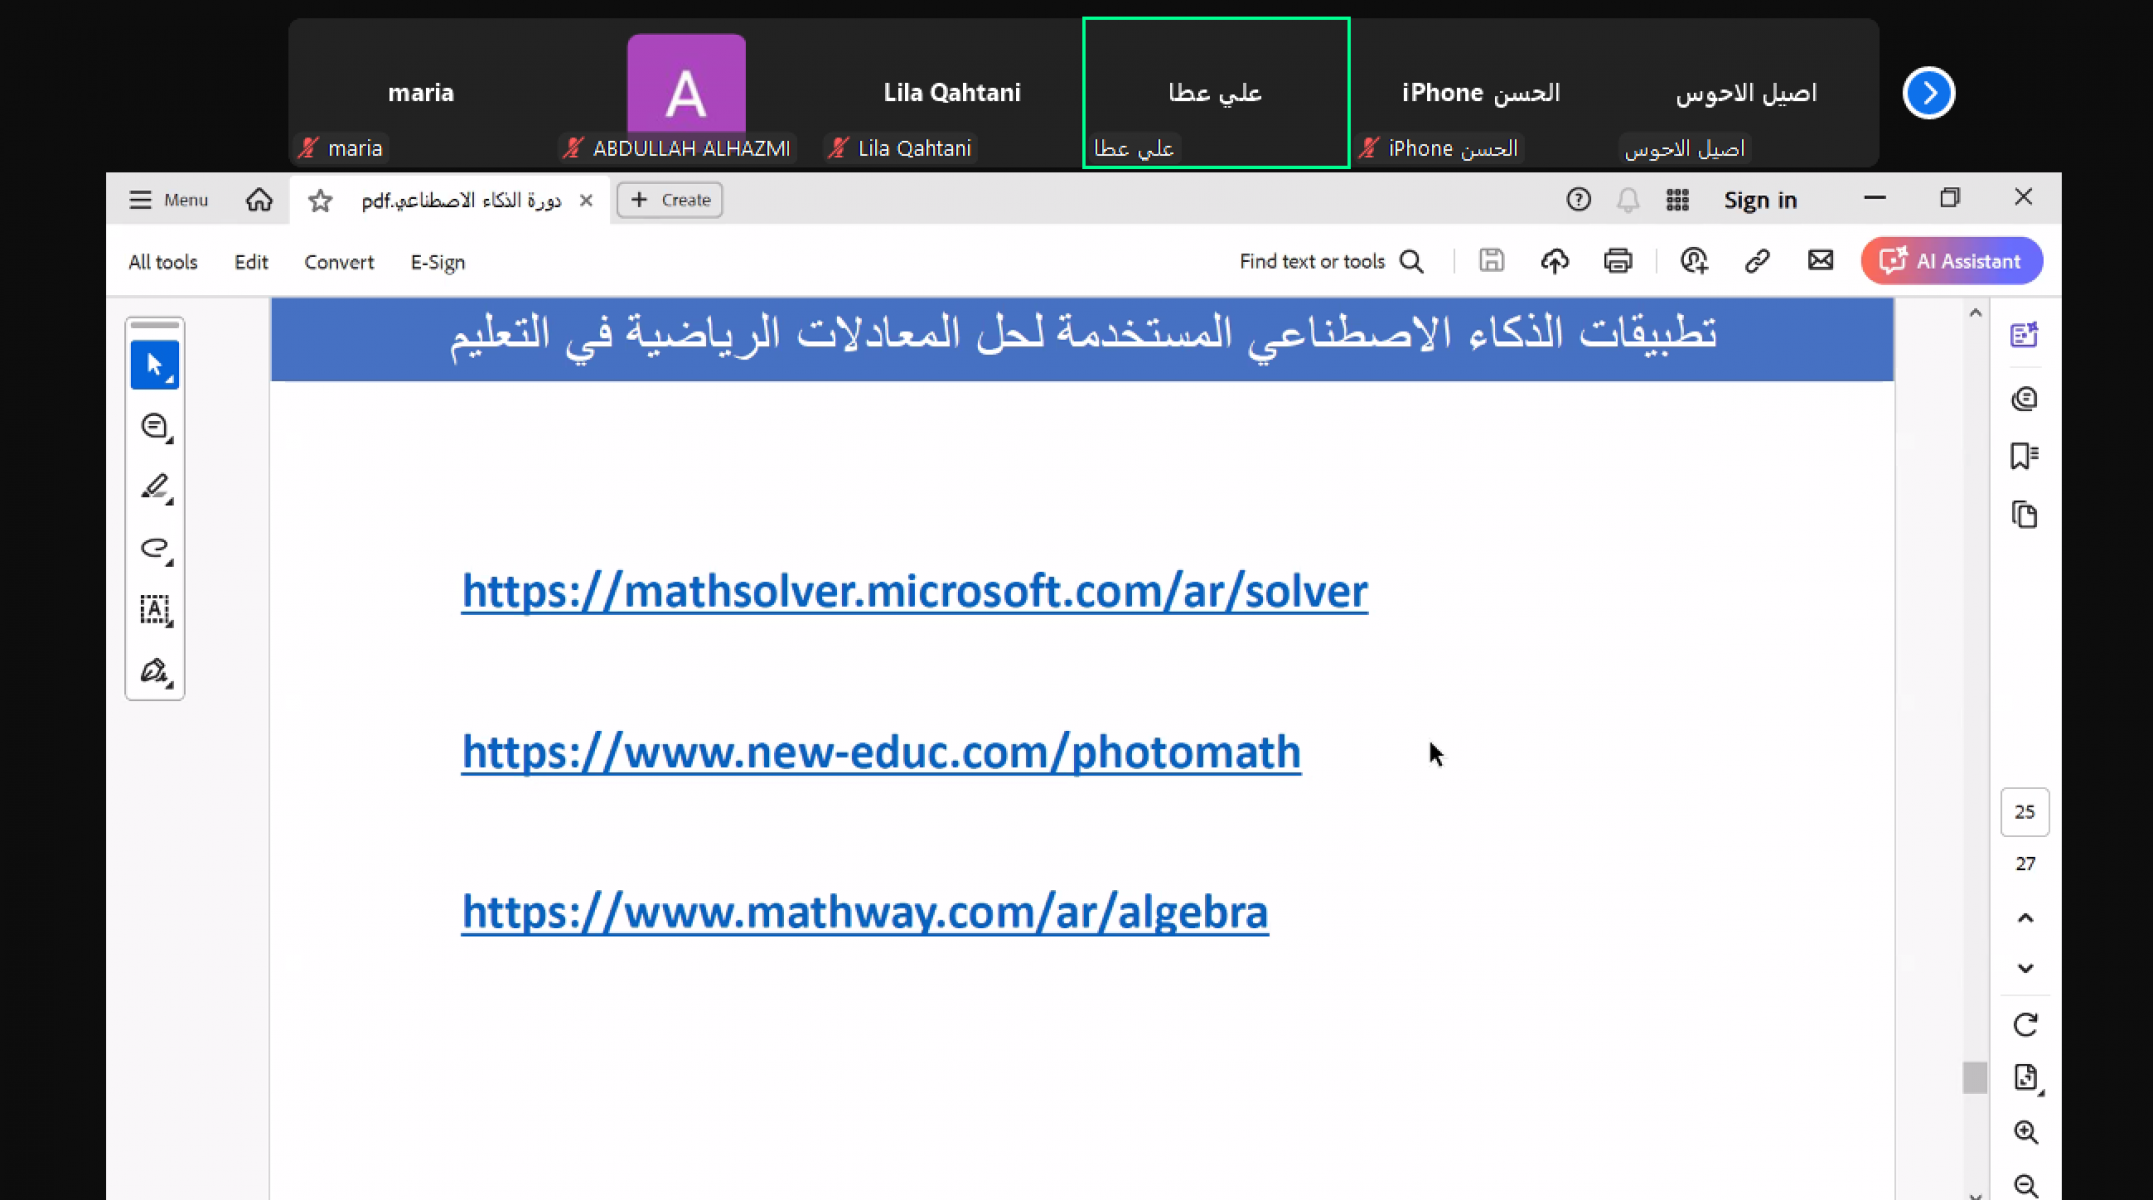Zoom out on the document

2025,1185
